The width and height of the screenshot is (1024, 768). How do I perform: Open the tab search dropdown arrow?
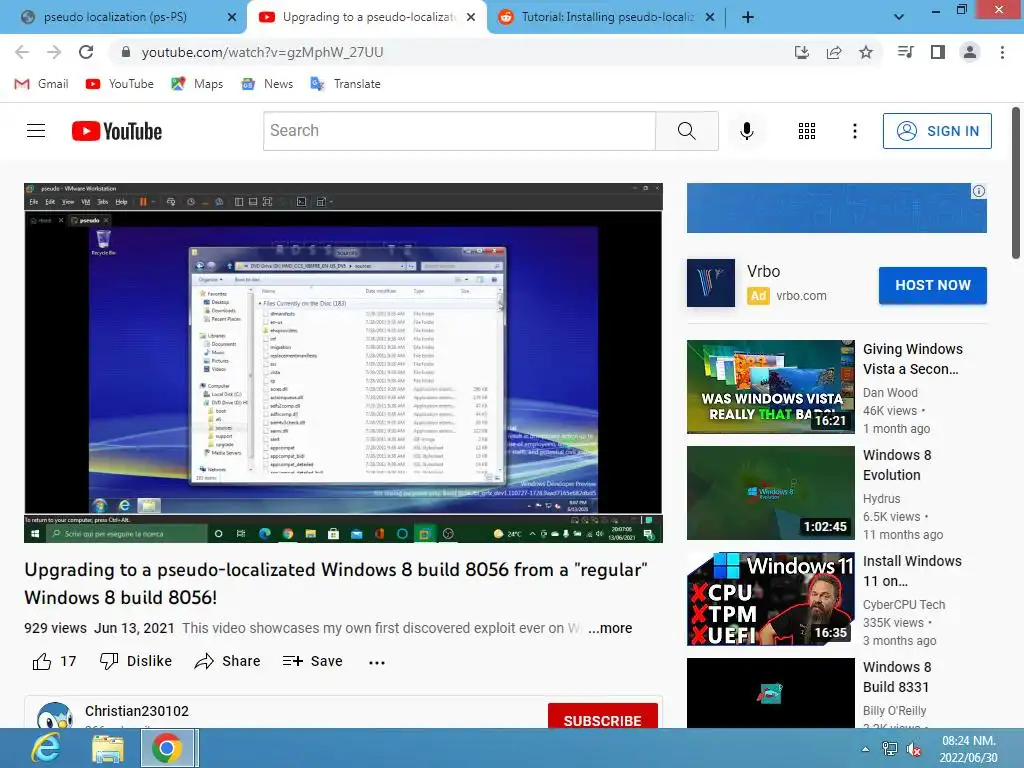tap(899, 17)
